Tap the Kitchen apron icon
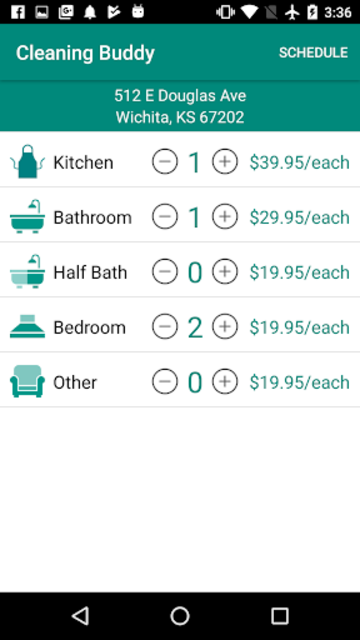The image size is (360, 640). click(x=27, y=162)
